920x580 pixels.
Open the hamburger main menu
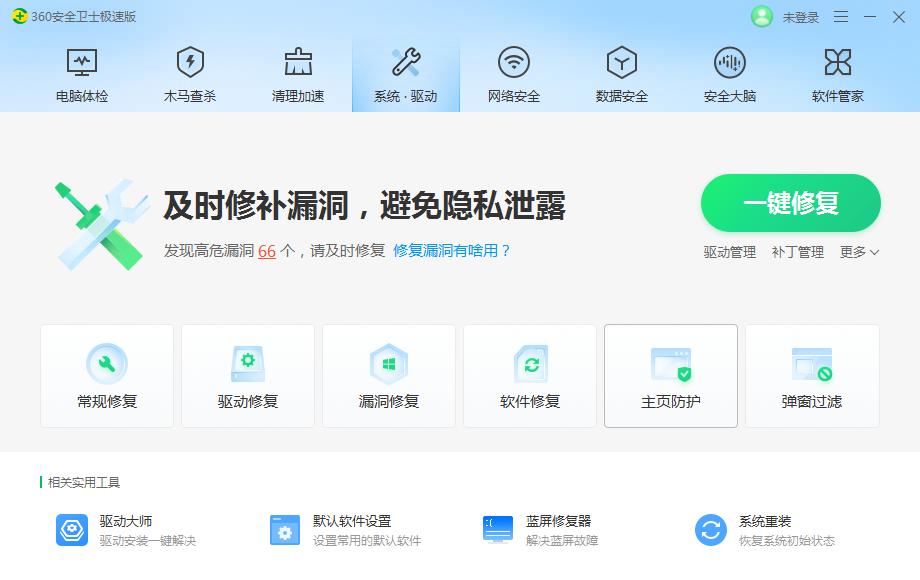point(841,17)
